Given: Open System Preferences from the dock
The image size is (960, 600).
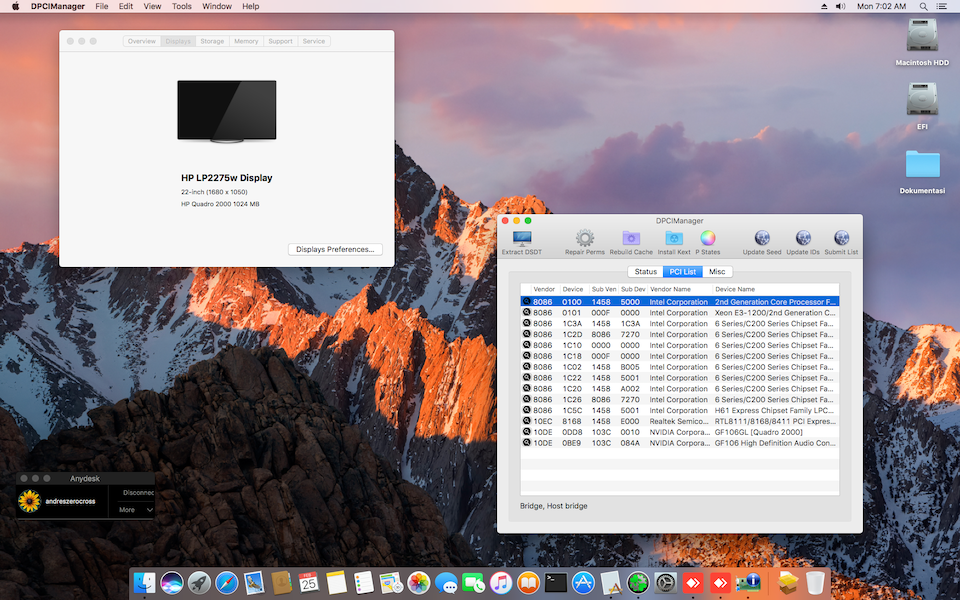Looking at the screenshot, I should pos(666,583).
